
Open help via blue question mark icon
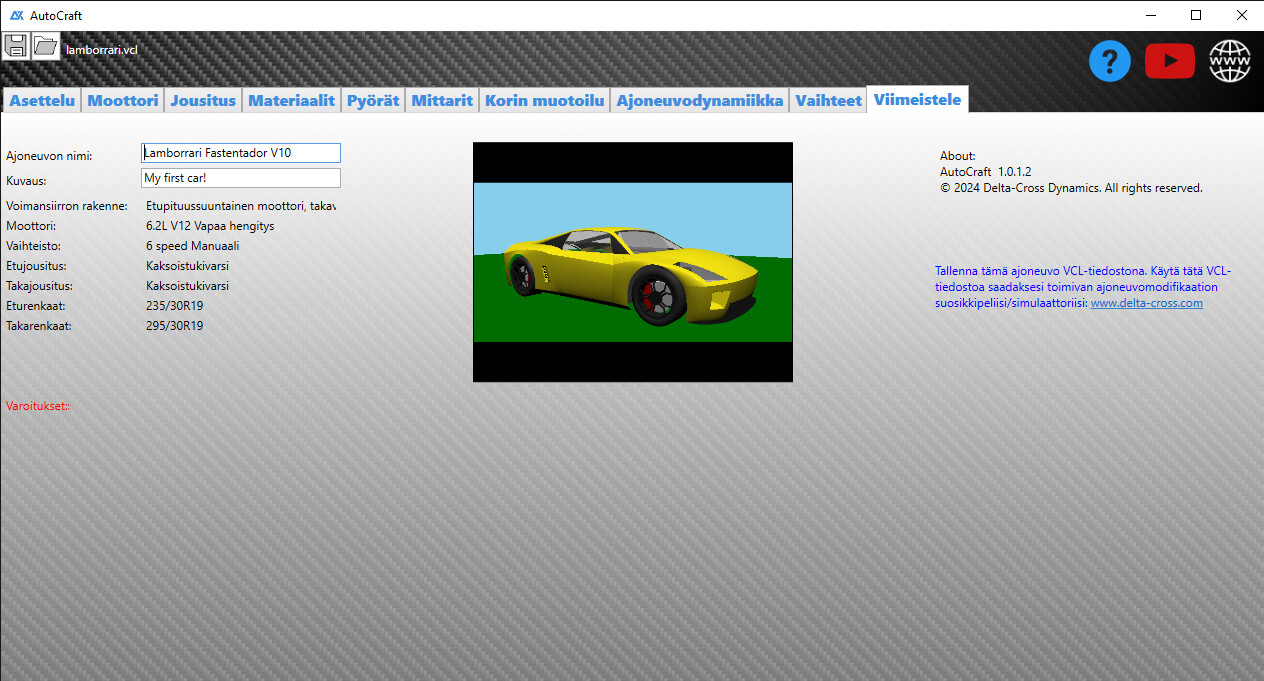click(1109, 62)
